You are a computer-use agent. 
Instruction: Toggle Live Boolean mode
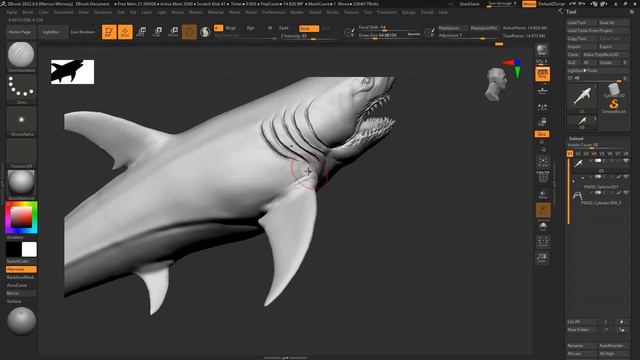point(83,32)
